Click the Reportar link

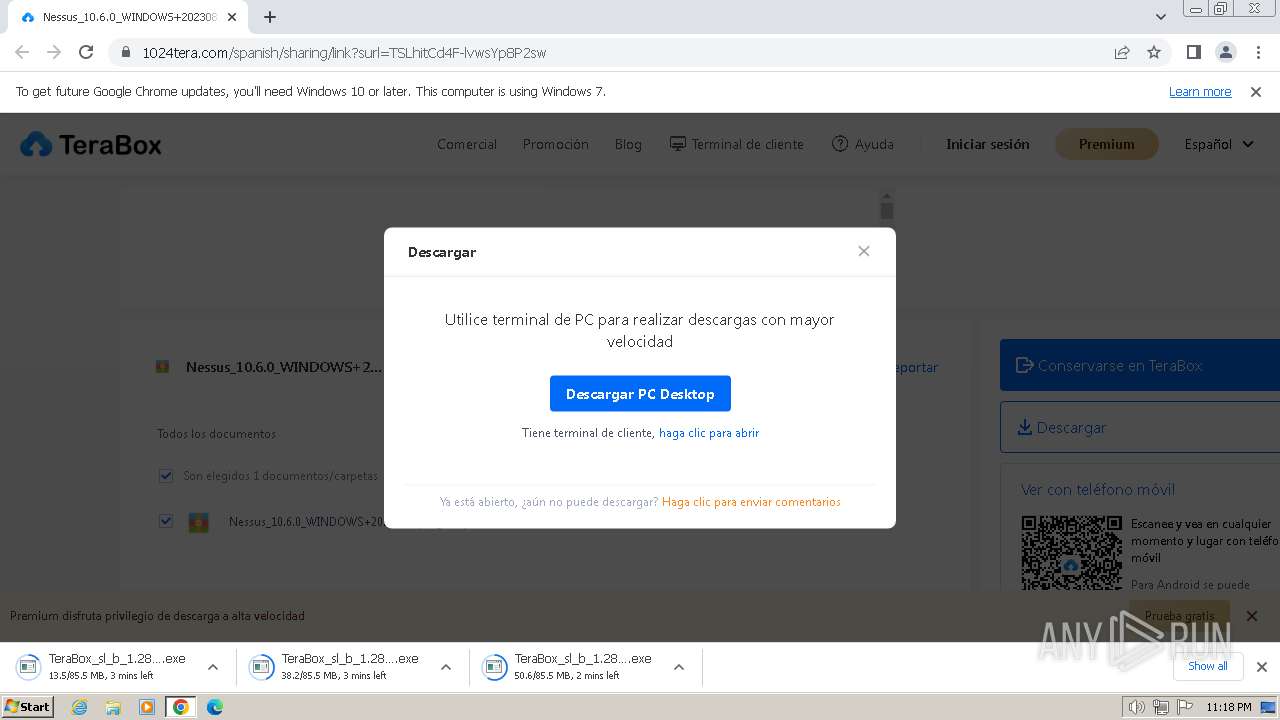(916, 367)
